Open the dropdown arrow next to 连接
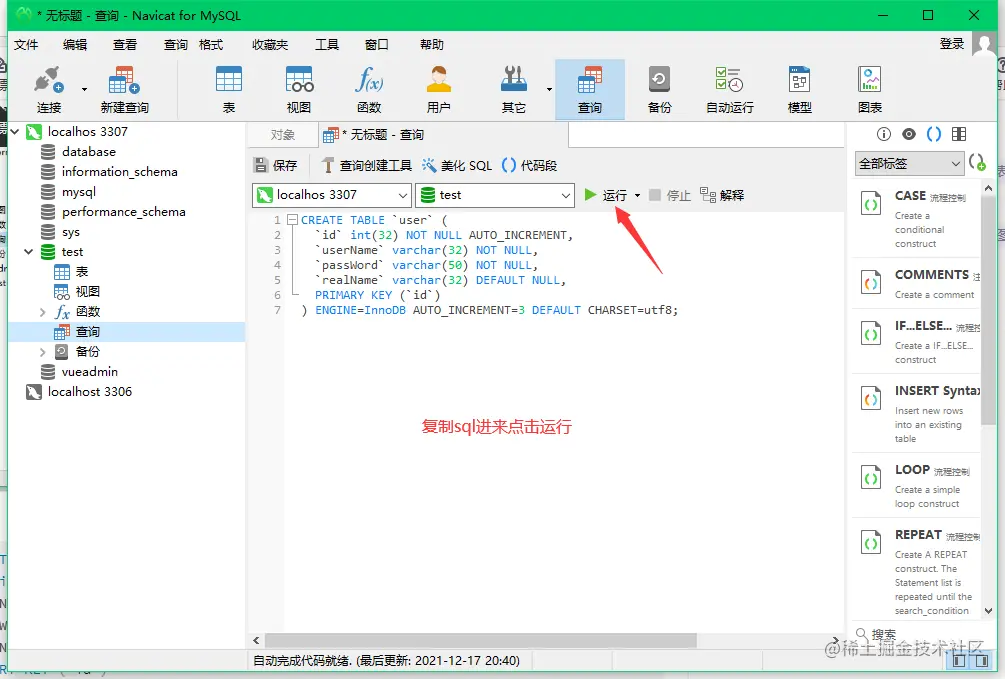1005x679 pixels. pyautogui.click(x=84, y=89)
